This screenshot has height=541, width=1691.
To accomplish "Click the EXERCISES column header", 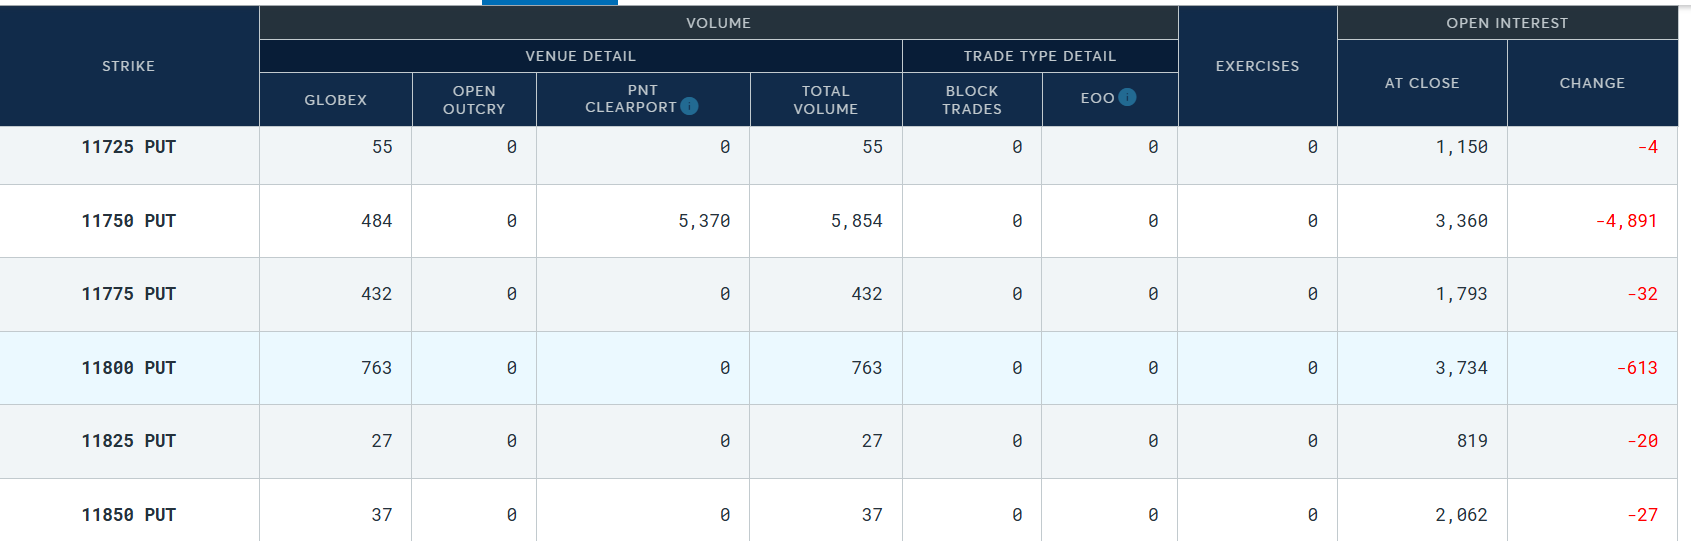I will [1257, 66].
